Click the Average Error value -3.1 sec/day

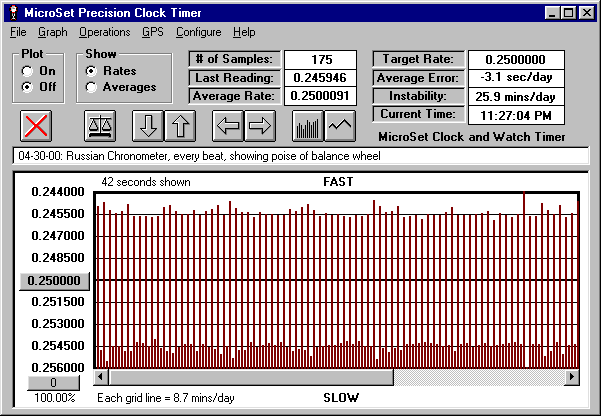pos(516,77)
